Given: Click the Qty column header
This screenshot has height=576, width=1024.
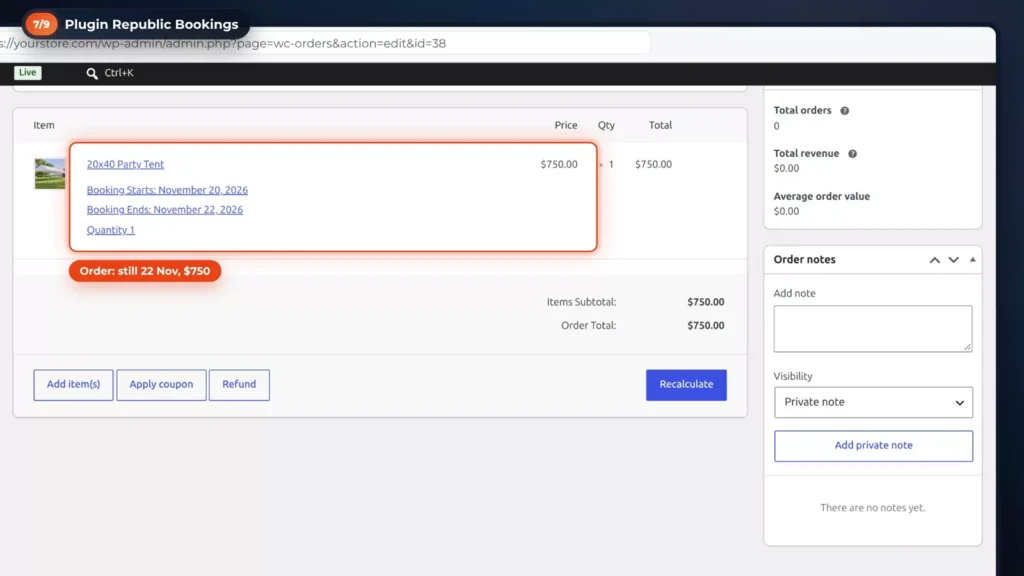Looking at the screenshot, I should click(606, 125).
